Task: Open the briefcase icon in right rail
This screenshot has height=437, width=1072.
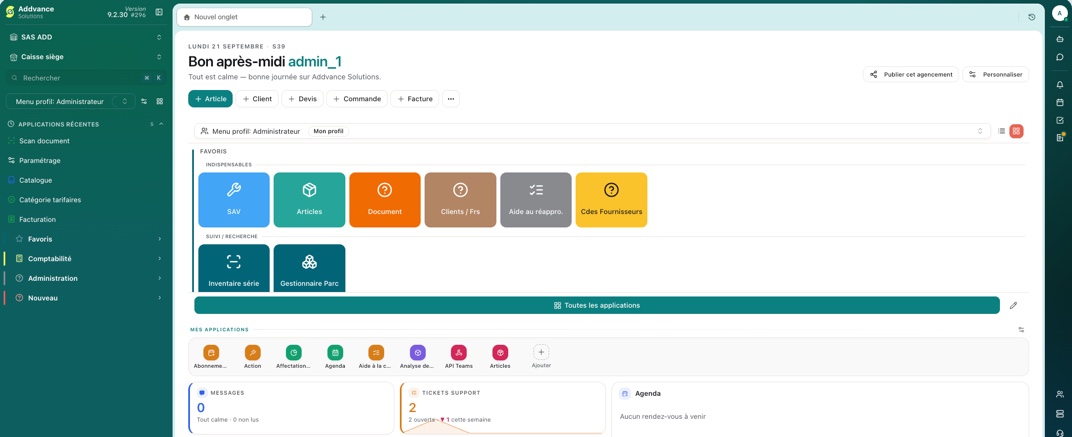Action: [1060, 40]
